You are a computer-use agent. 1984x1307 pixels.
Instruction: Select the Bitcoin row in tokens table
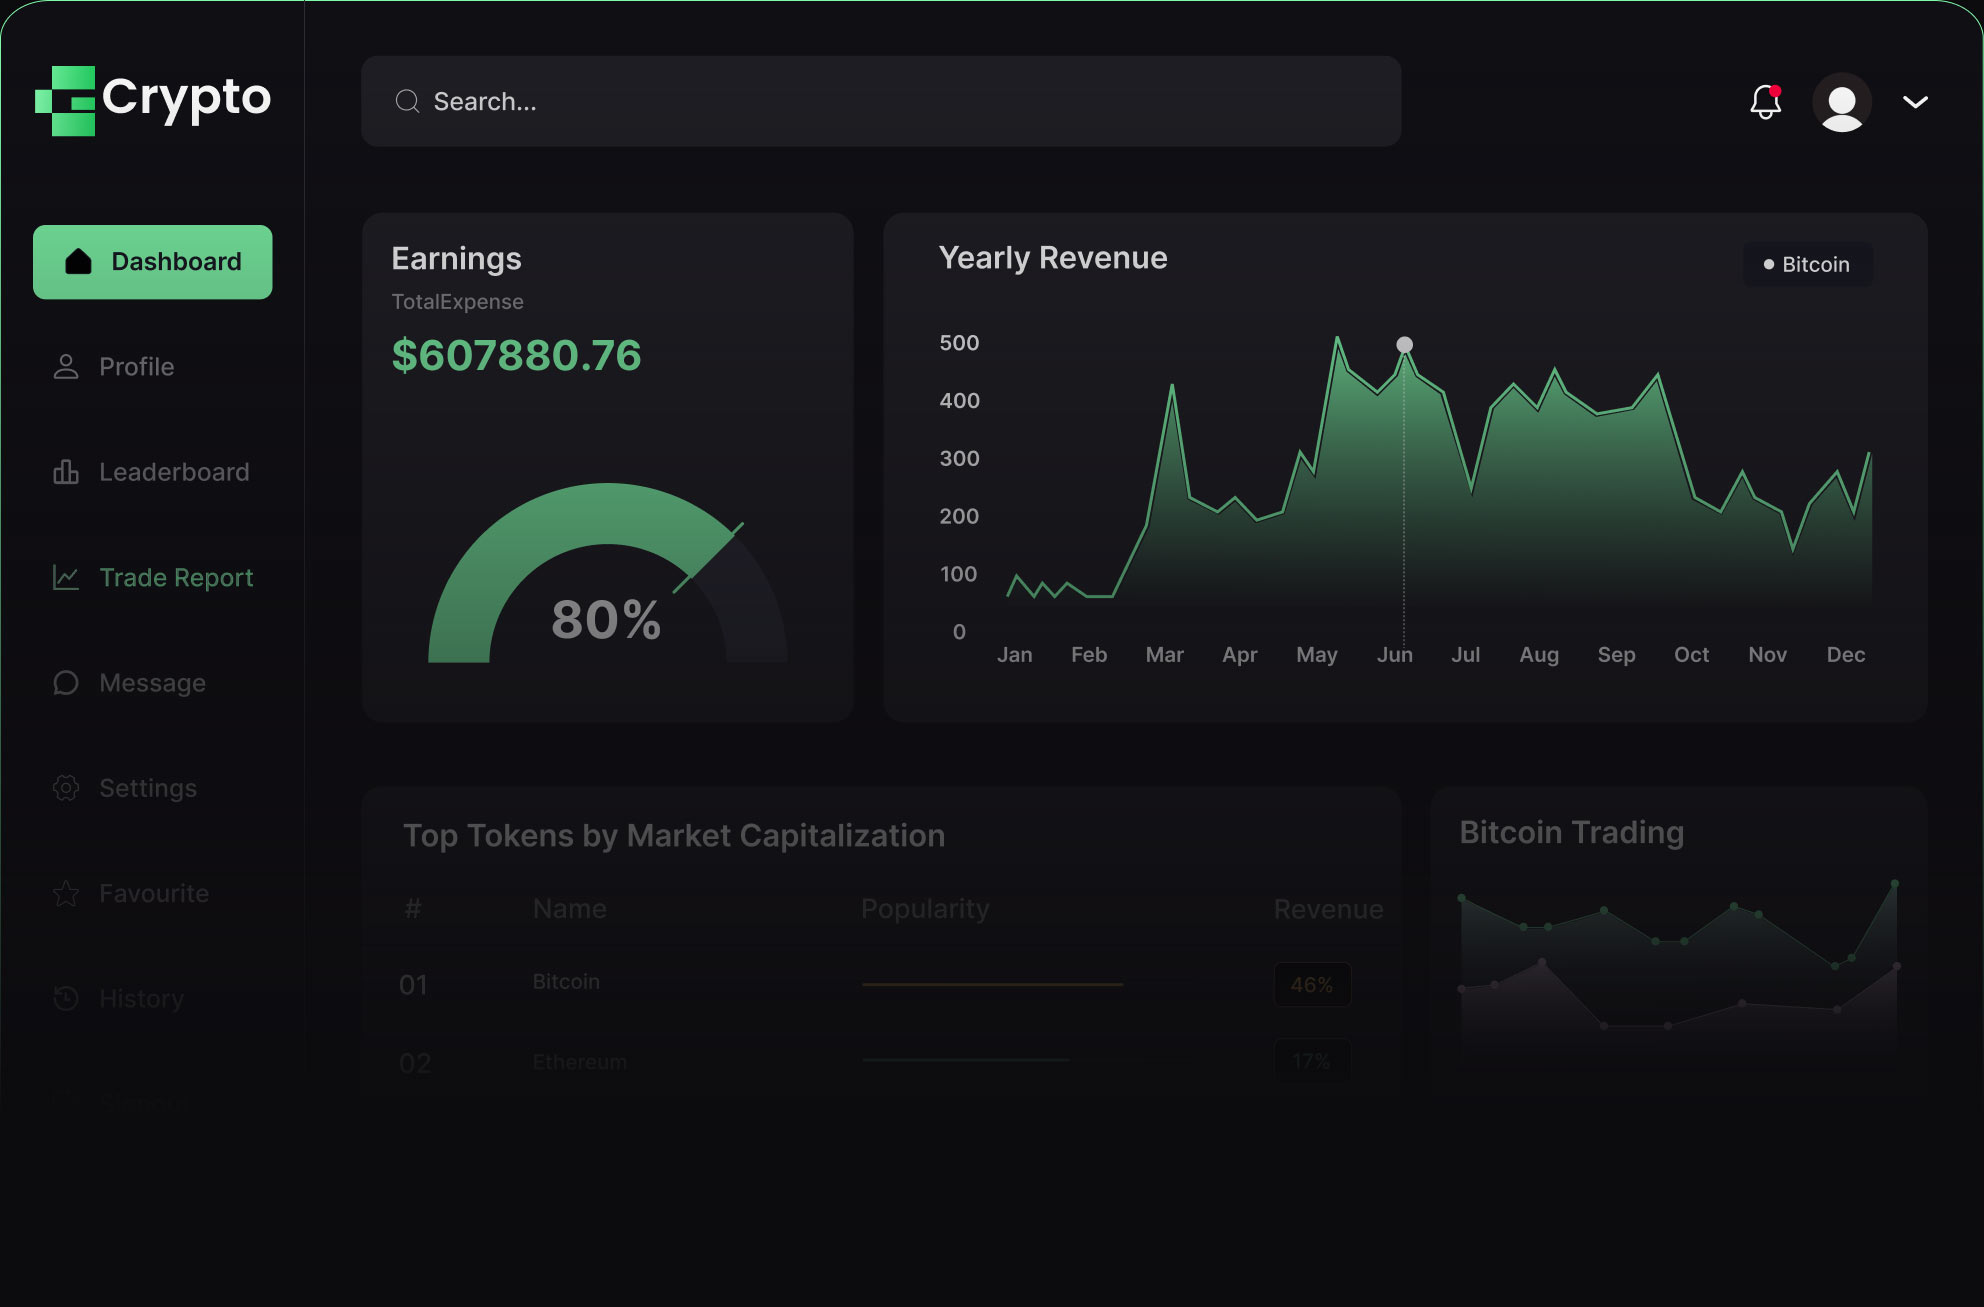click(566, 982)
